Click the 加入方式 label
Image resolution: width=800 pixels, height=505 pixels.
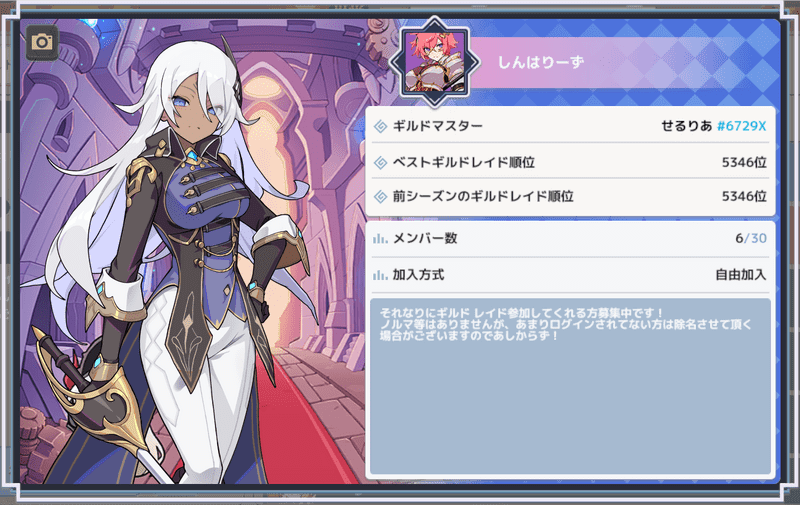coord(418,275)
